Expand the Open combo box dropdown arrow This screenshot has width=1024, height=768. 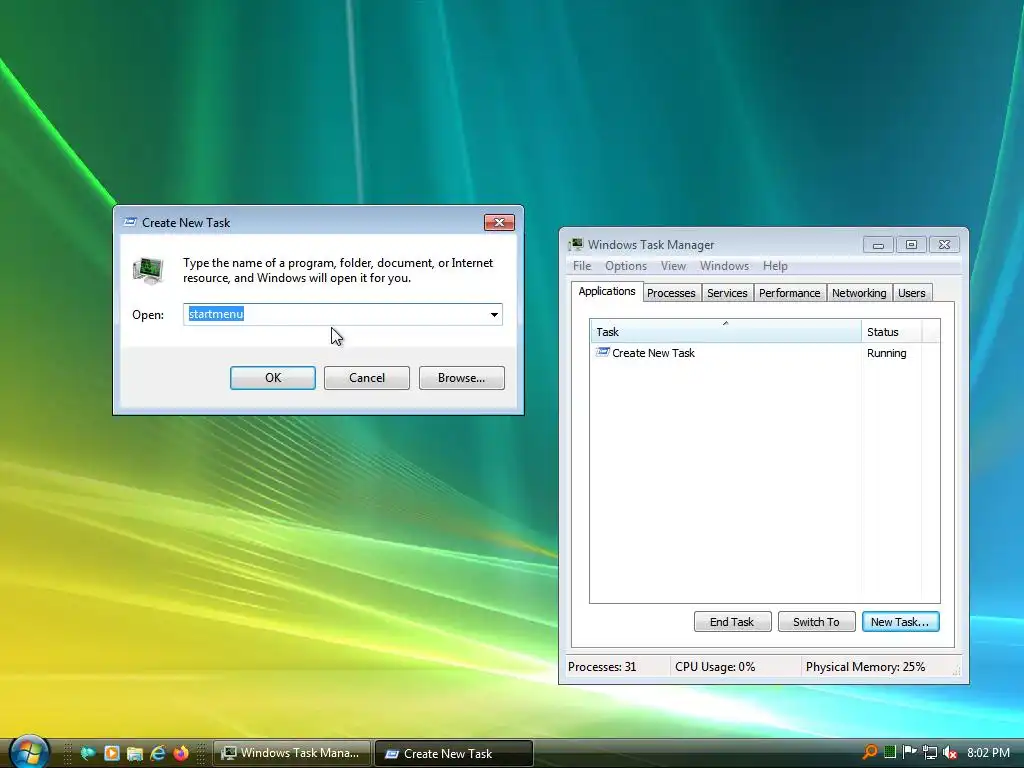pos(494,314)
